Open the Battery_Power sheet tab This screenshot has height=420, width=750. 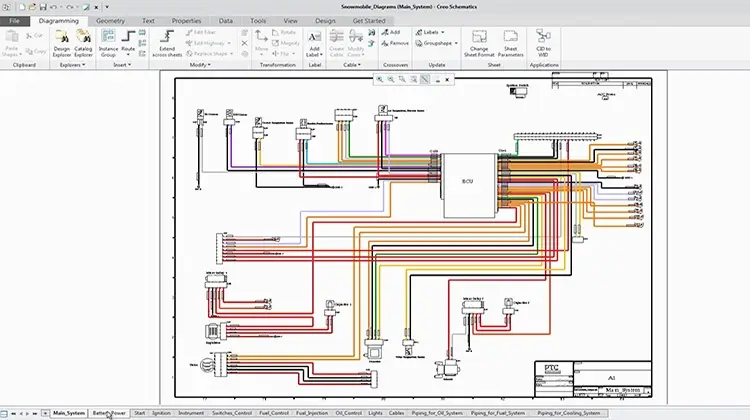(109, 413)
